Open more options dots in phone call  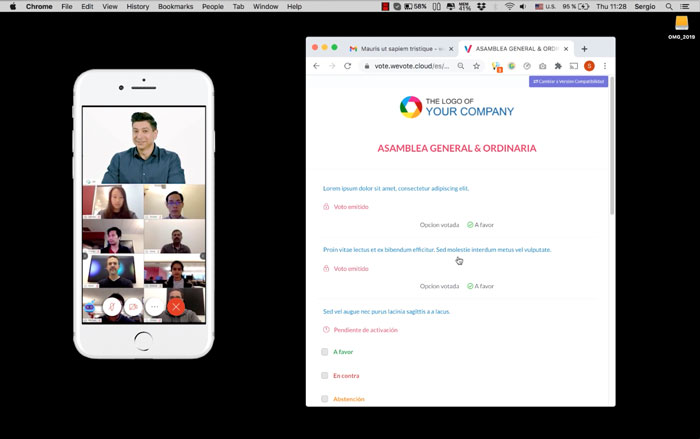click(154, 307)
